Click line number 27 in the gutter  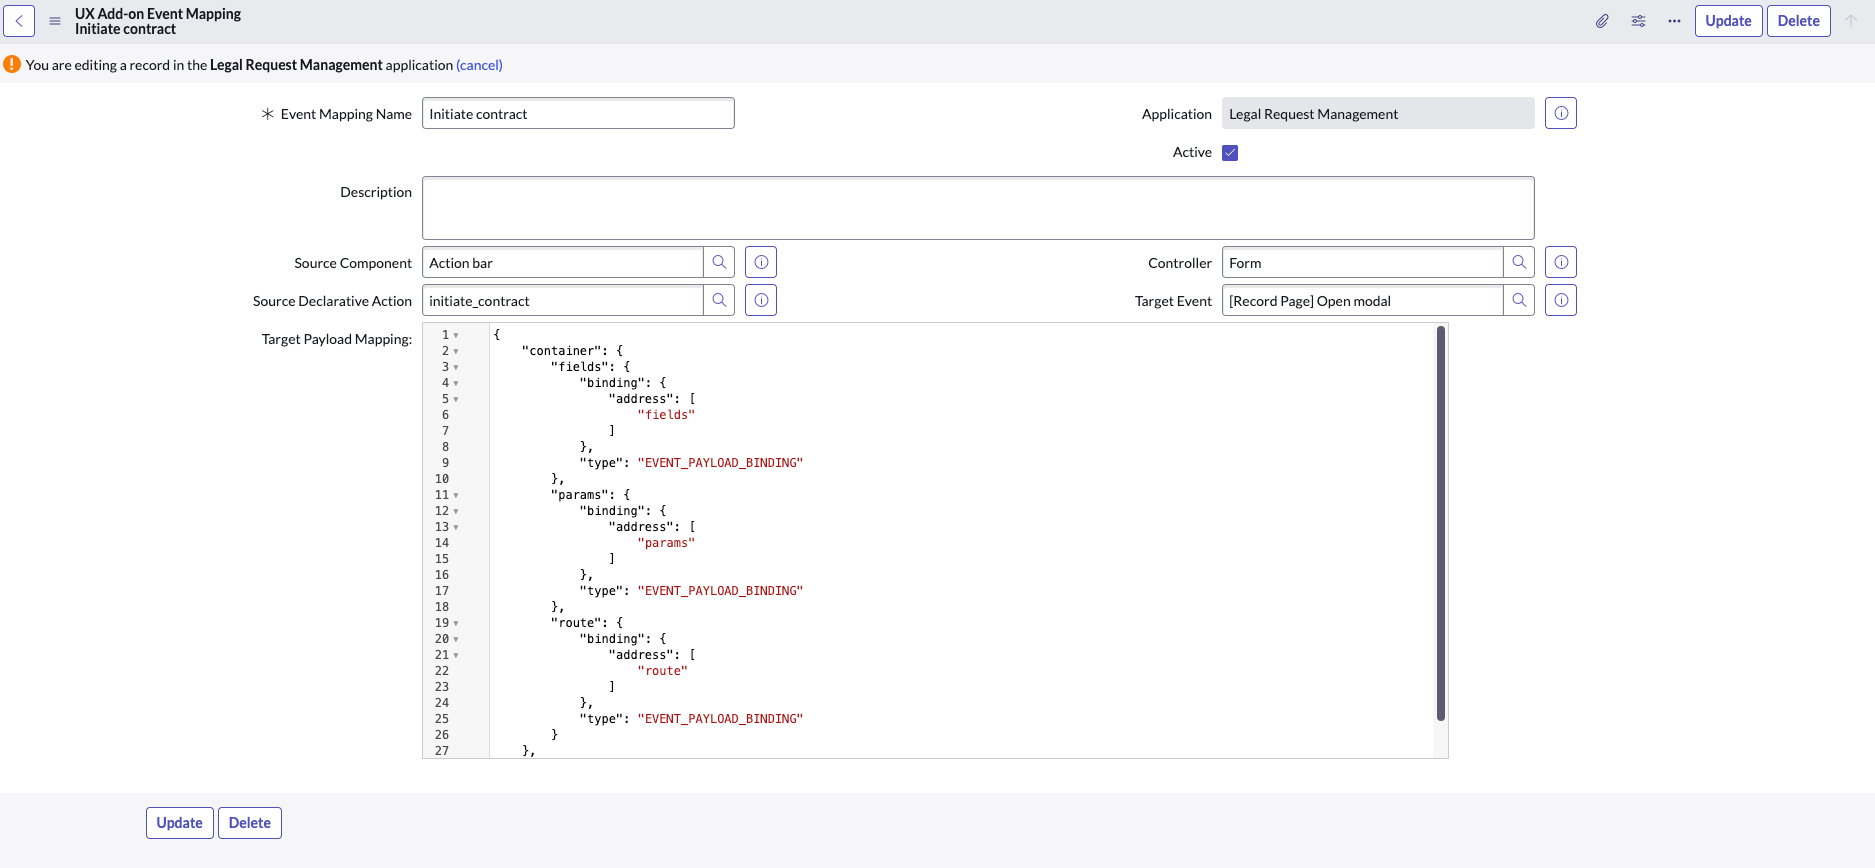[442, 751]
